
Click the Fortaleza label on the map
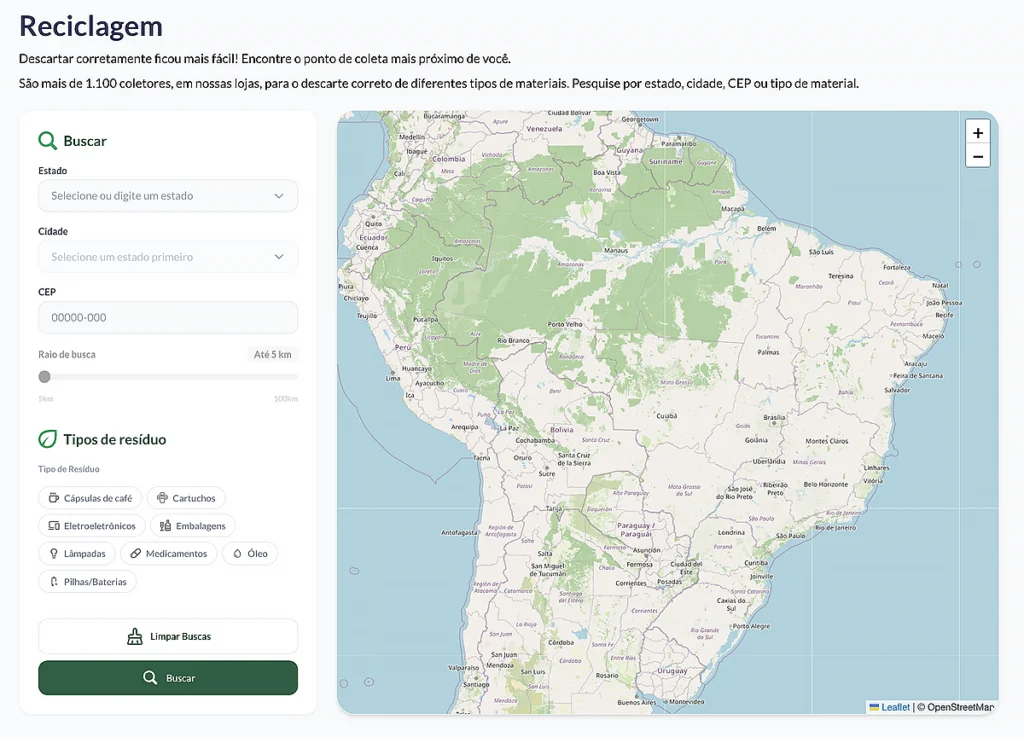[897, 267]
